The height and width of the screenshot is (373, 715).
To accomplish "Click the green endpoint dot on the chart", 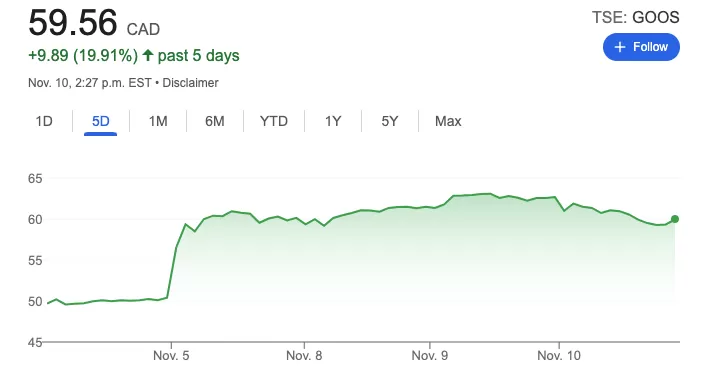I will point(675,219).
